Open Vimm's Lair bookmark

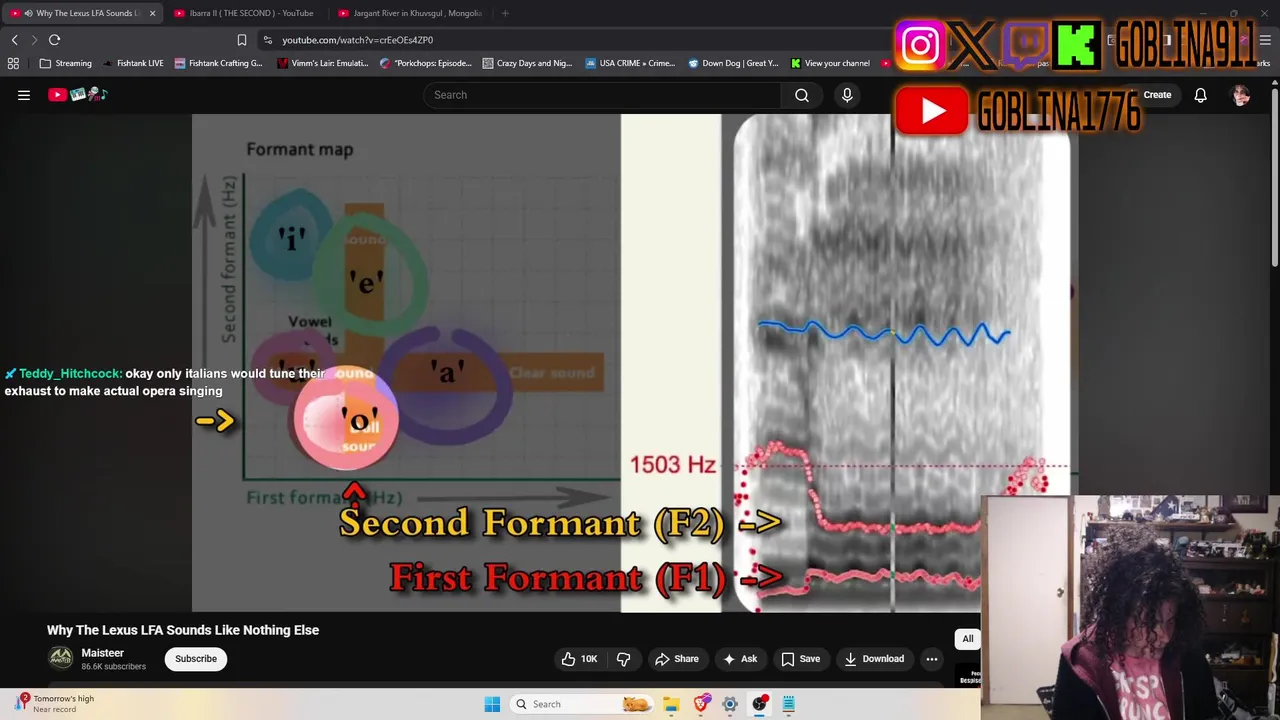click(x=323, y=63)
